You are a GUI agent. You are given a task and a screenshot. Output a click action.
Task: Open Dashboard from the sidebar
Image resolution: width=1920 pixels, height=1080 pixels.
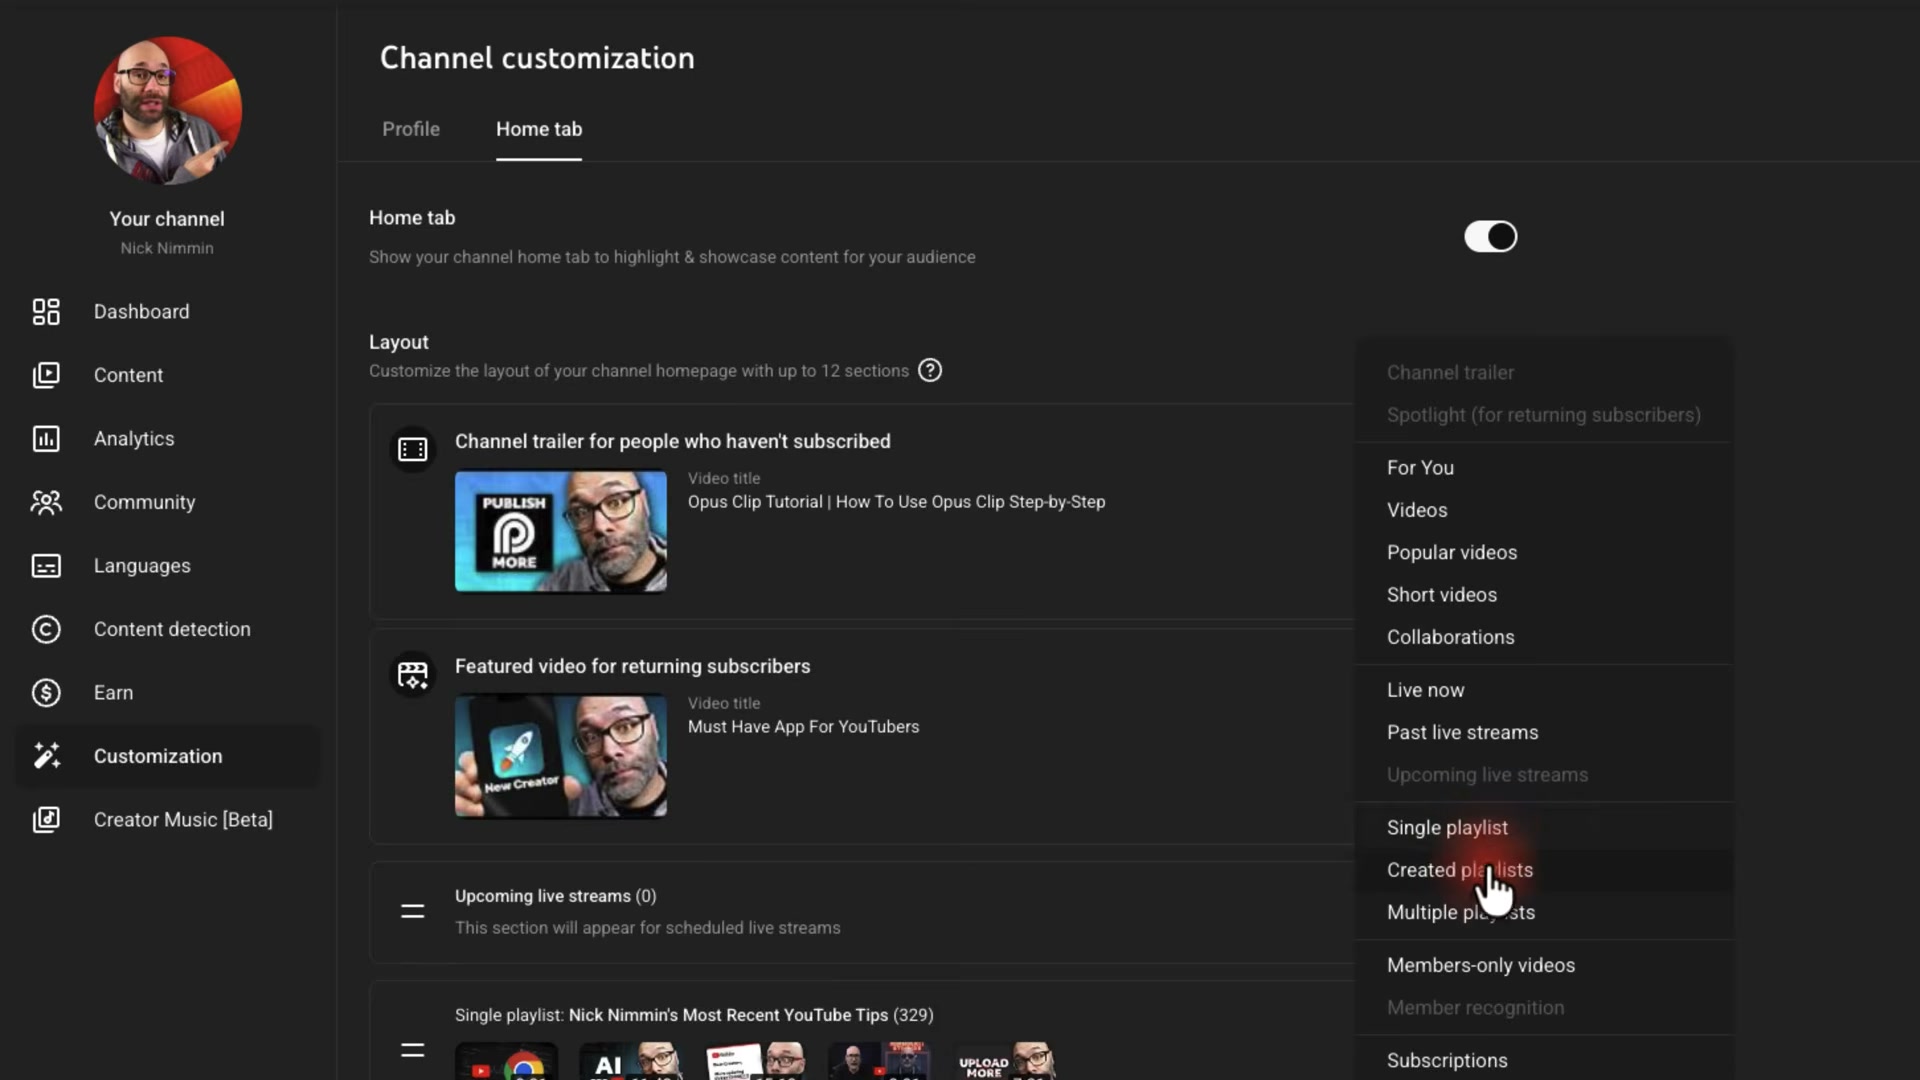pyautogui.click(x=141, y=312)
